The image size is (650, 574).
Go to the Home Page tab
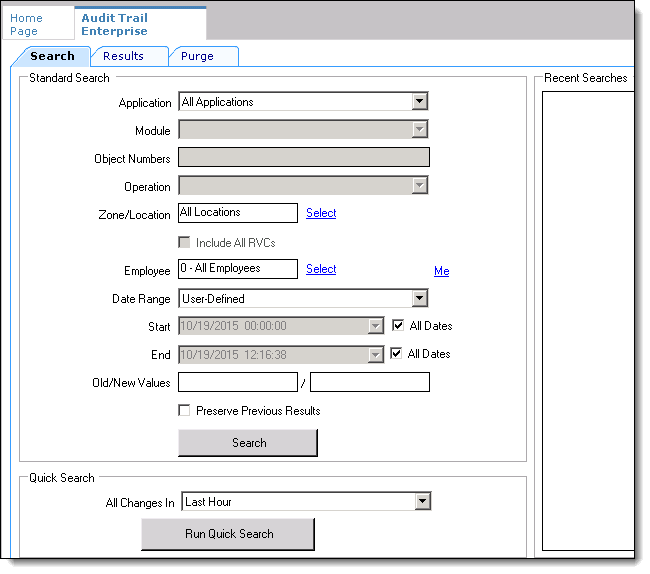tap(27, 24)
